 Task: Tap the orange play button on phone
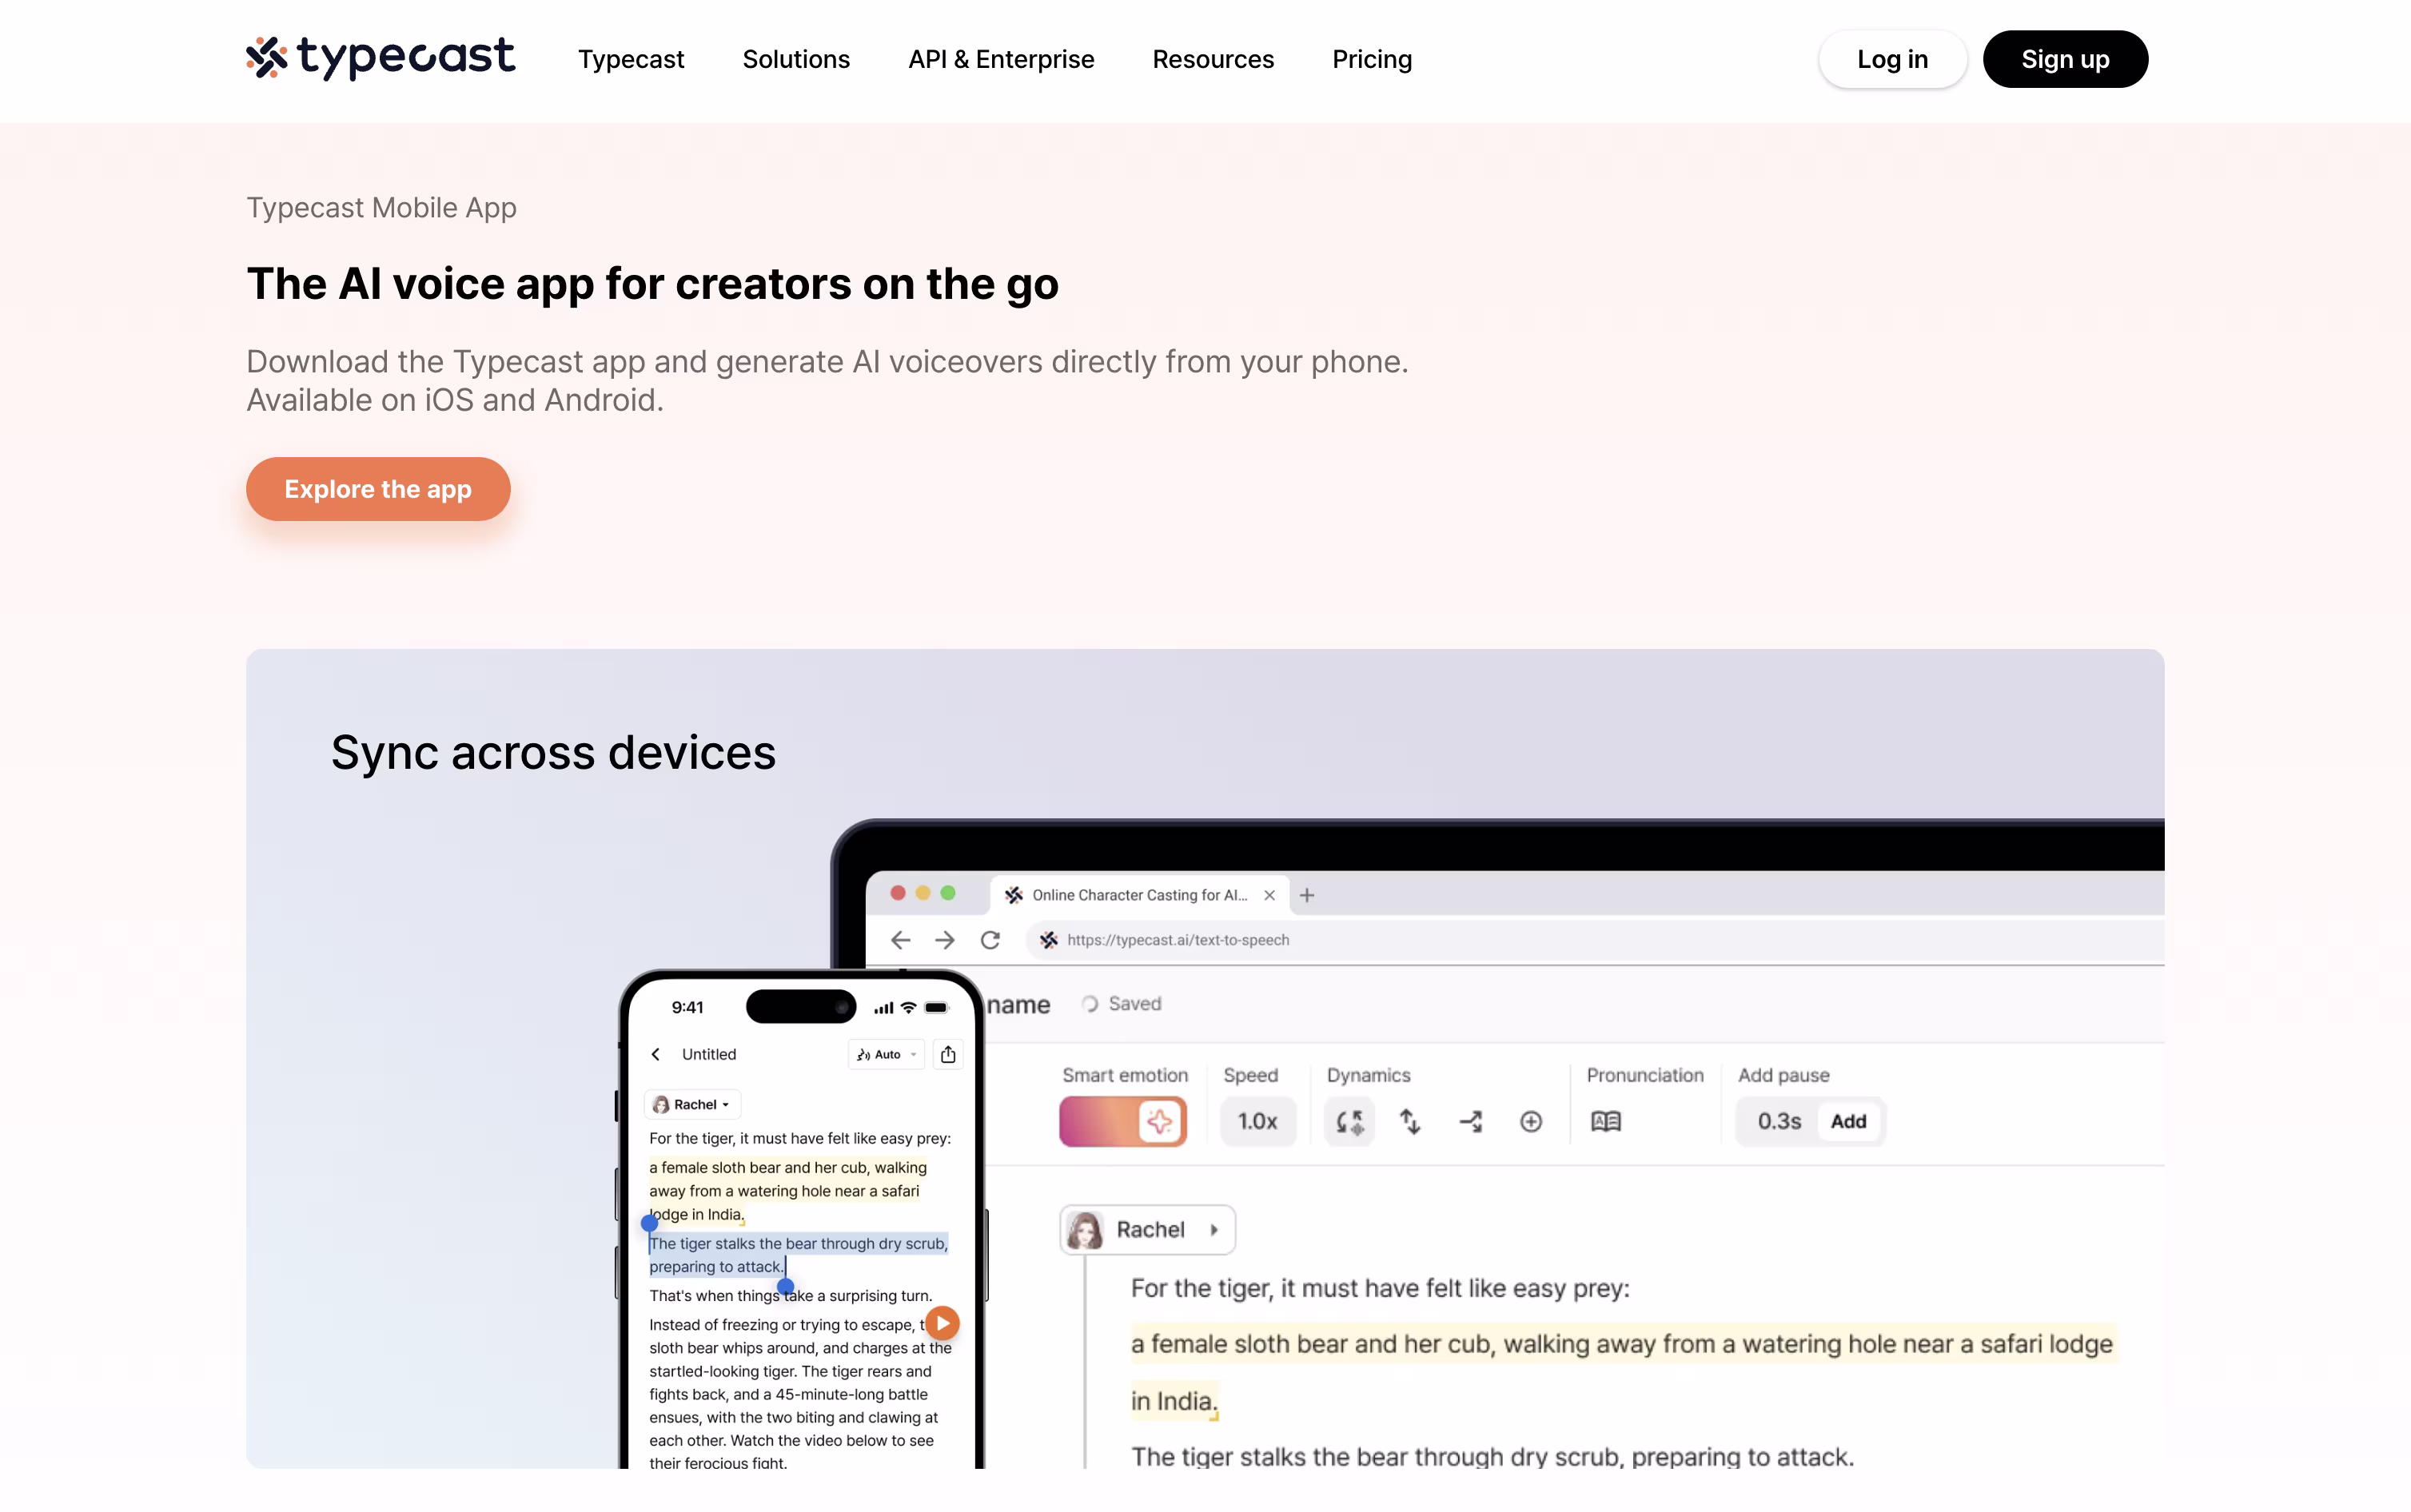click(942, 1323)
